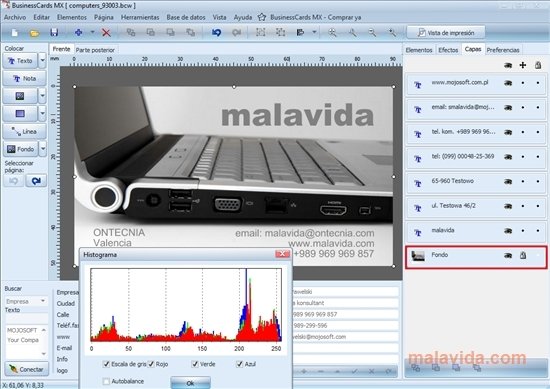Click the Save floppy disk icon
Screen dimensions: 550x389
tap(54, 33)
